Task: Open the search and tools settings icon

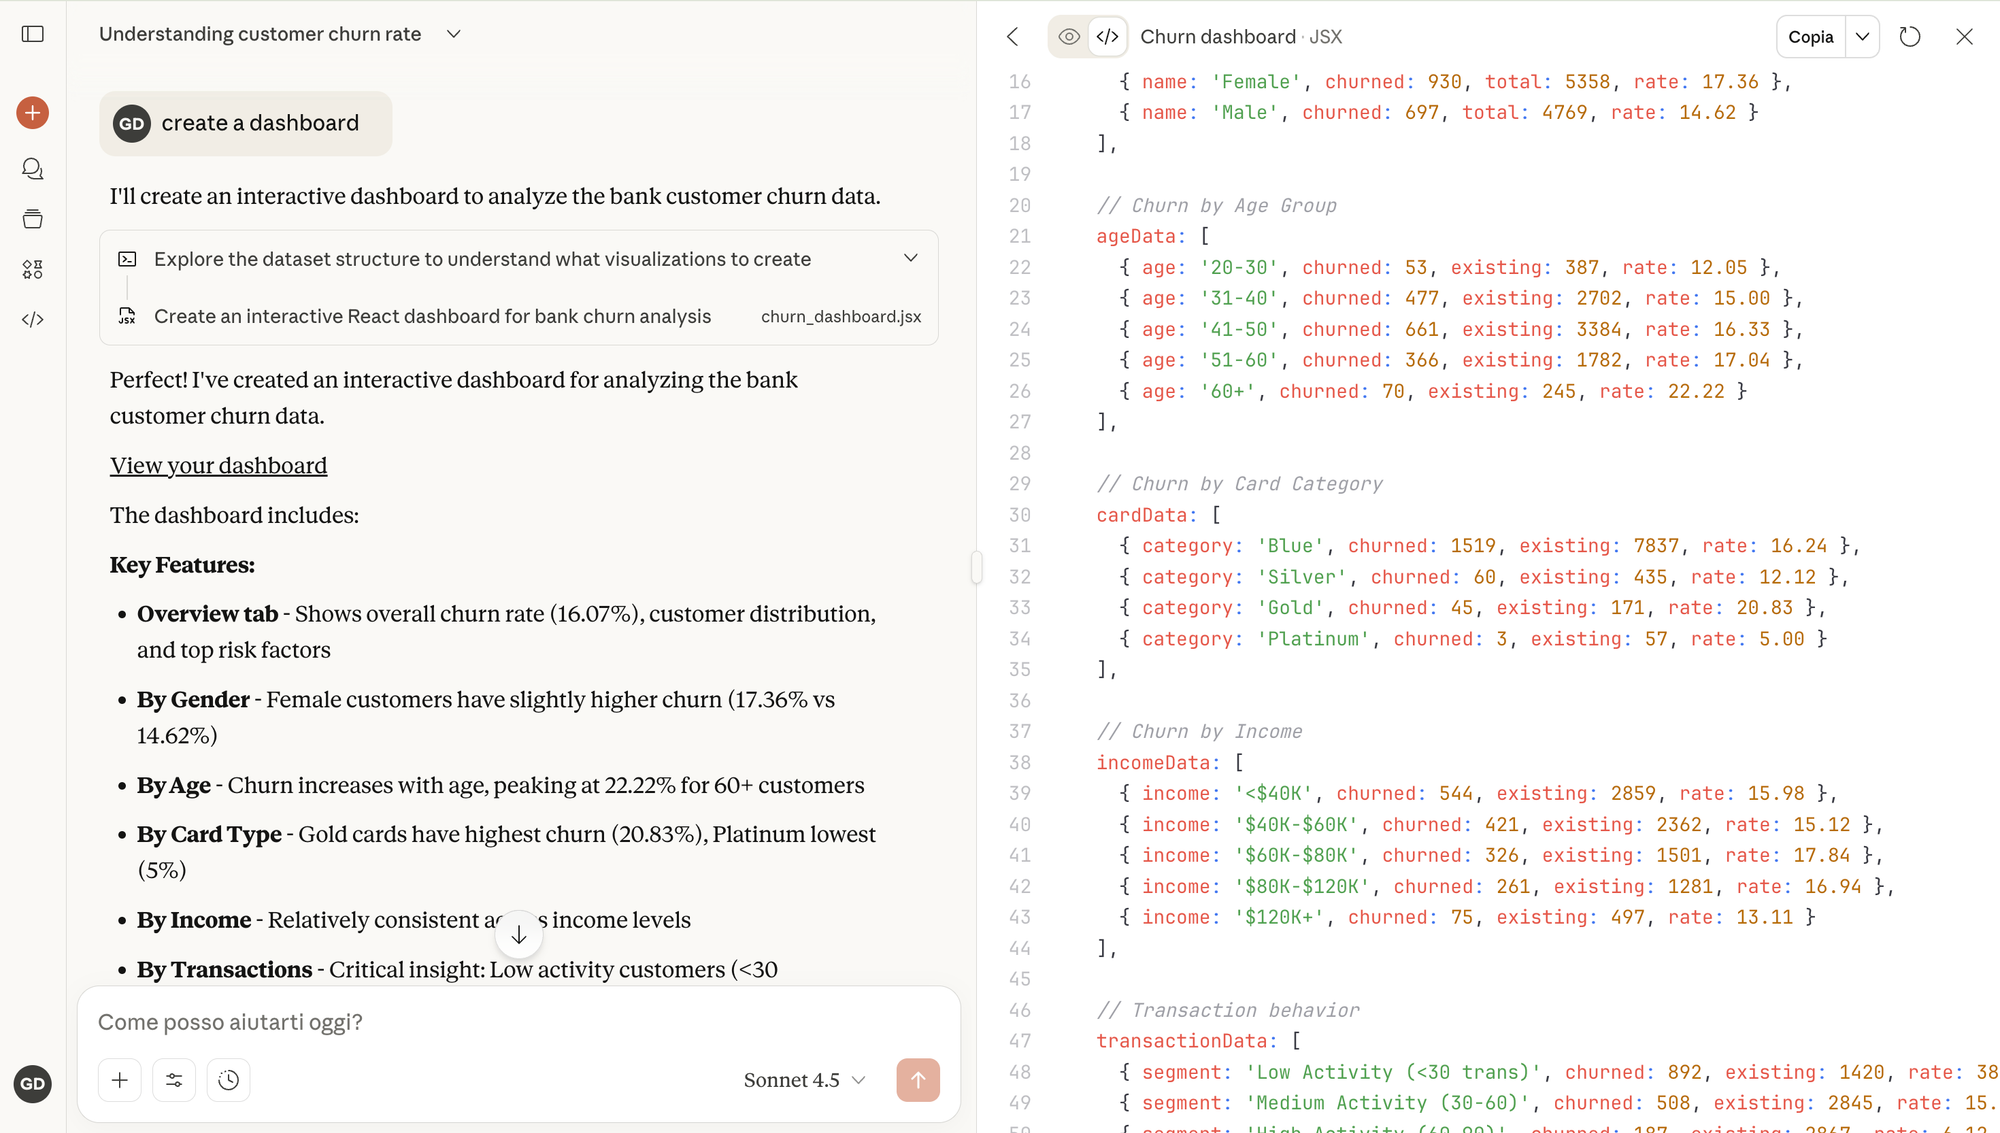Action: click(x=174, y=1080)
